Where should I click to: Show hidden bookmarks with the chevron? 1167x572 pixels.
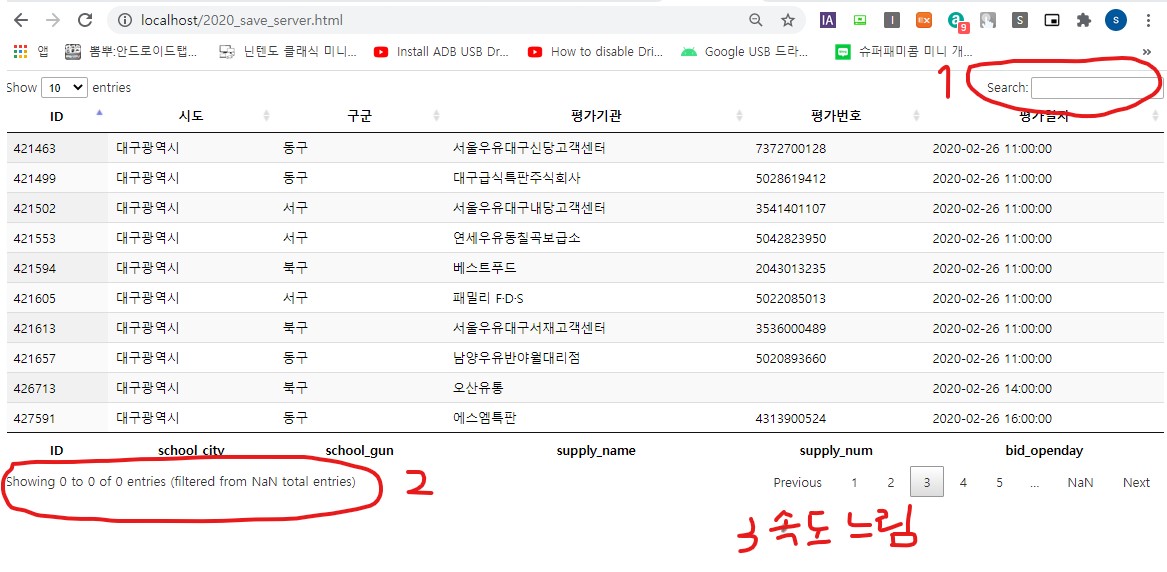tap(1146, 51)
